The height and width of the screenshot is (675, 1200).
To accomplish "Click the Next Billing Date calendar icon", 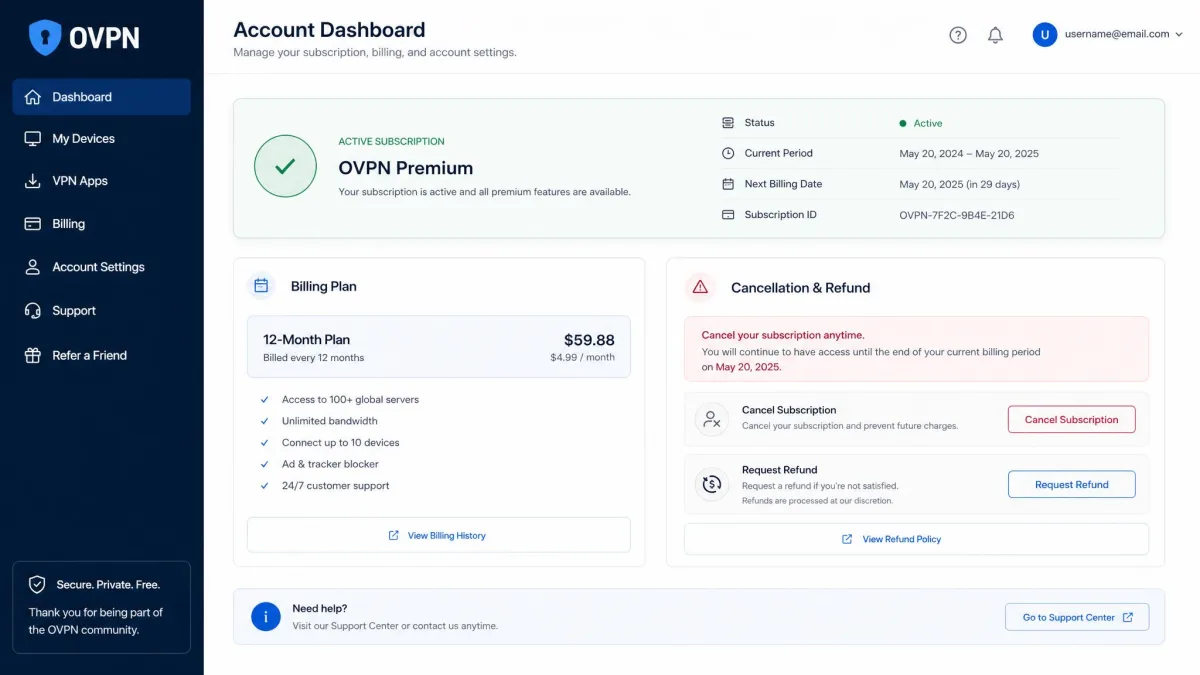I will [x=728, y=184].
